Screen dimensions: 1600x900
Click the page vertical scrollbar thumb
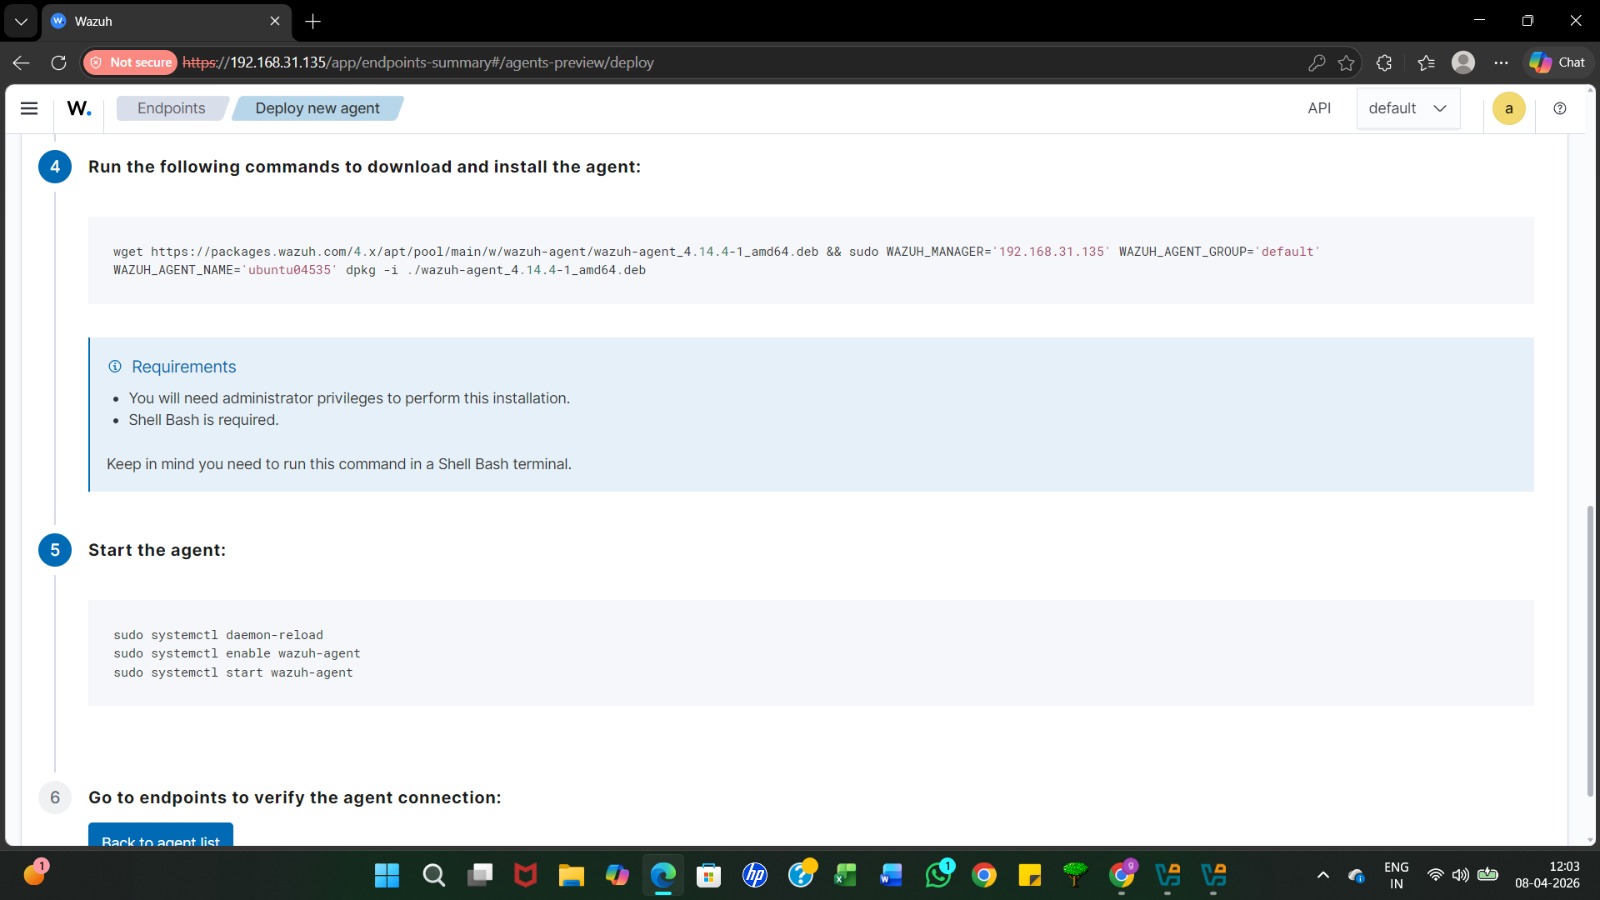(x=1590, y=651)
